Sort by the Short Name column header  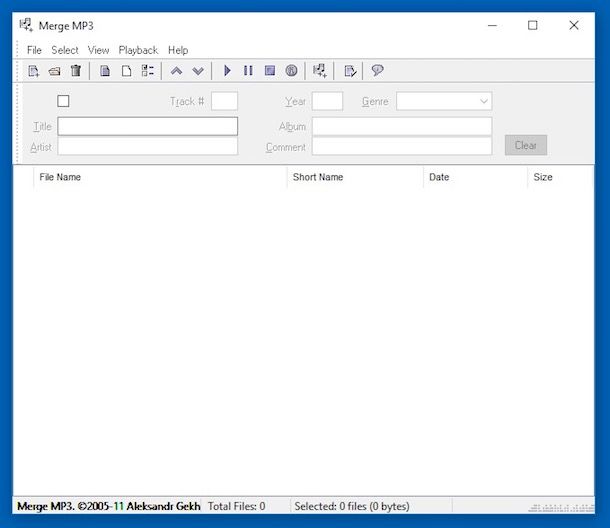[x=355, y=177]
